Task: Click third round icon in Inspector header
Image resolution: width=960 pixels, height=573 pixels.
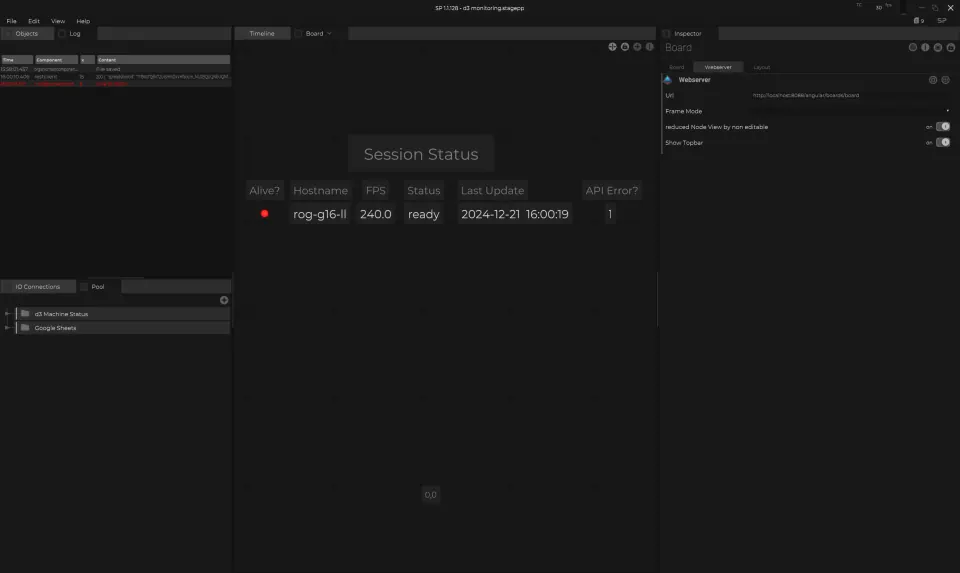Action: click(x=938, y=47)
